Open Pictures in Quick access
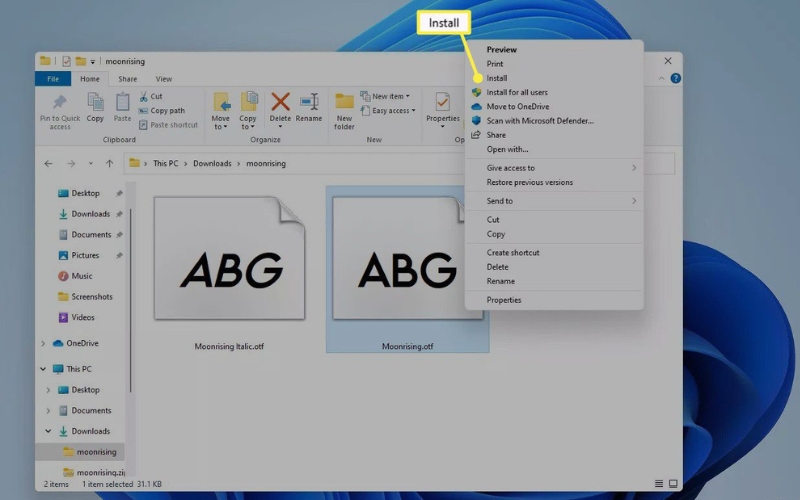 pyautogui.click(x=85, y=255)
